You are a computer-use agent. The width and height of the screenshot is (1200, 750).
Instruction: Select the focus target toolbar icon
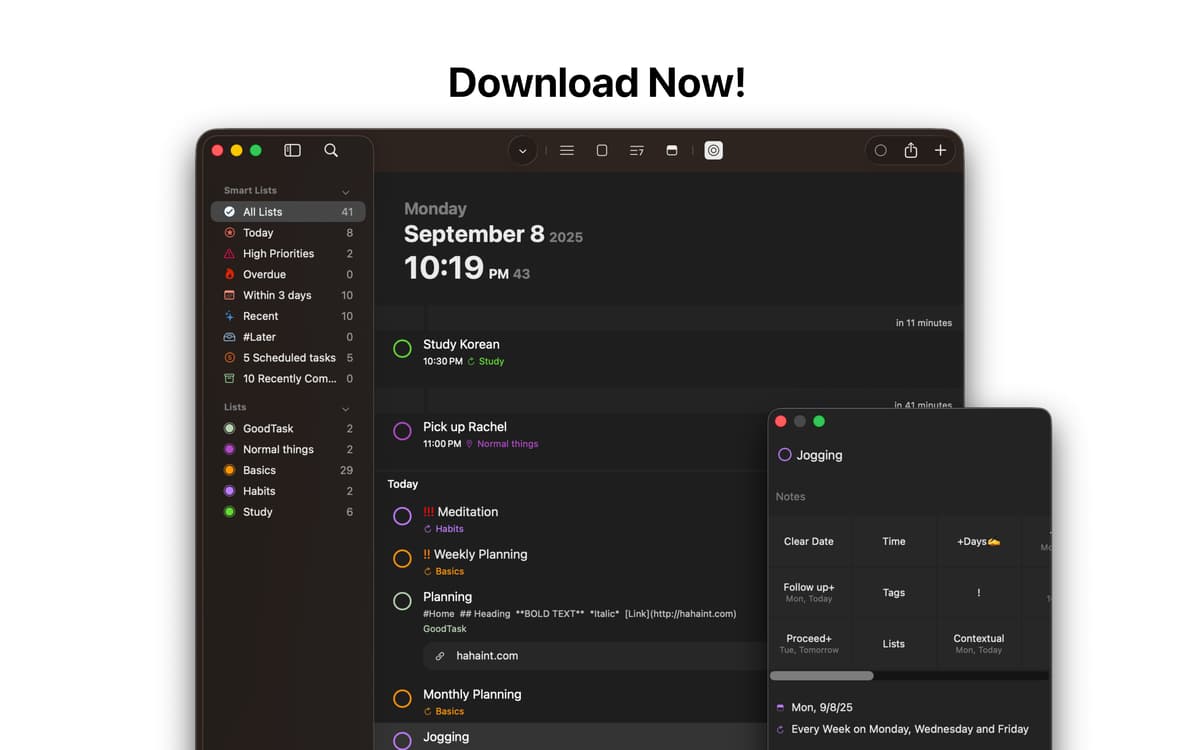713,150
